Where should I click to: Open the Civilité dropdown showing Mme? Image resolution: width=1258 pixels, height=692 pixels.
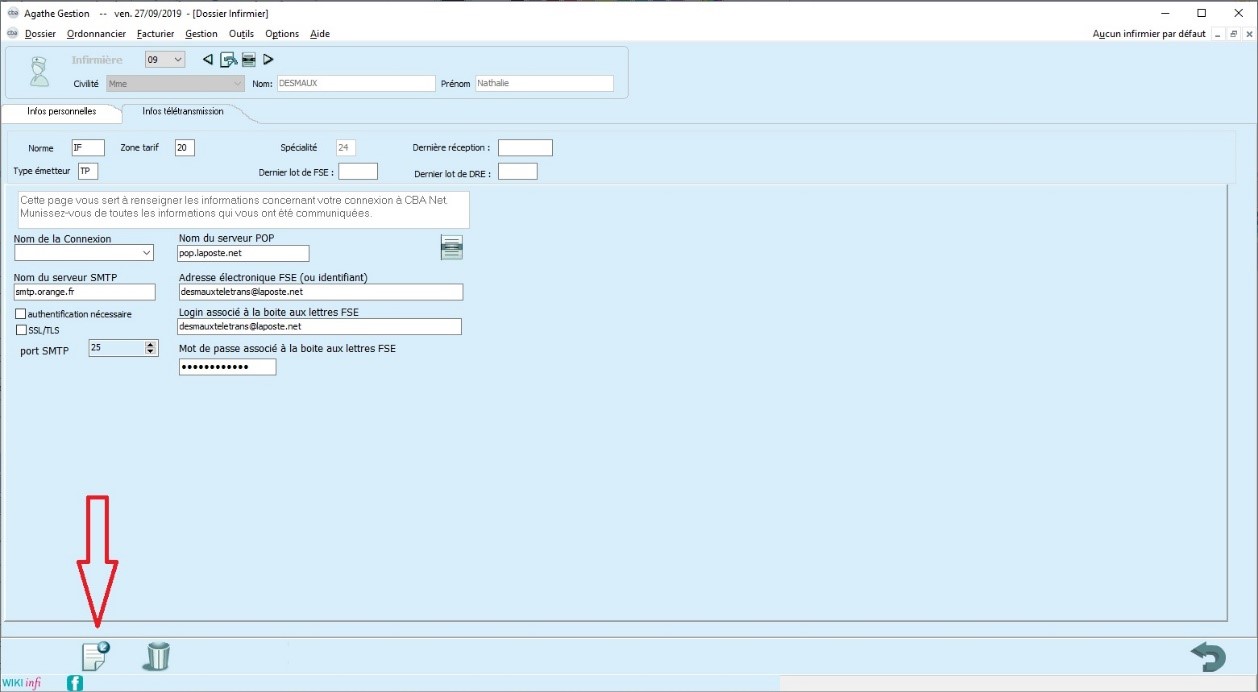click(237, 84)
